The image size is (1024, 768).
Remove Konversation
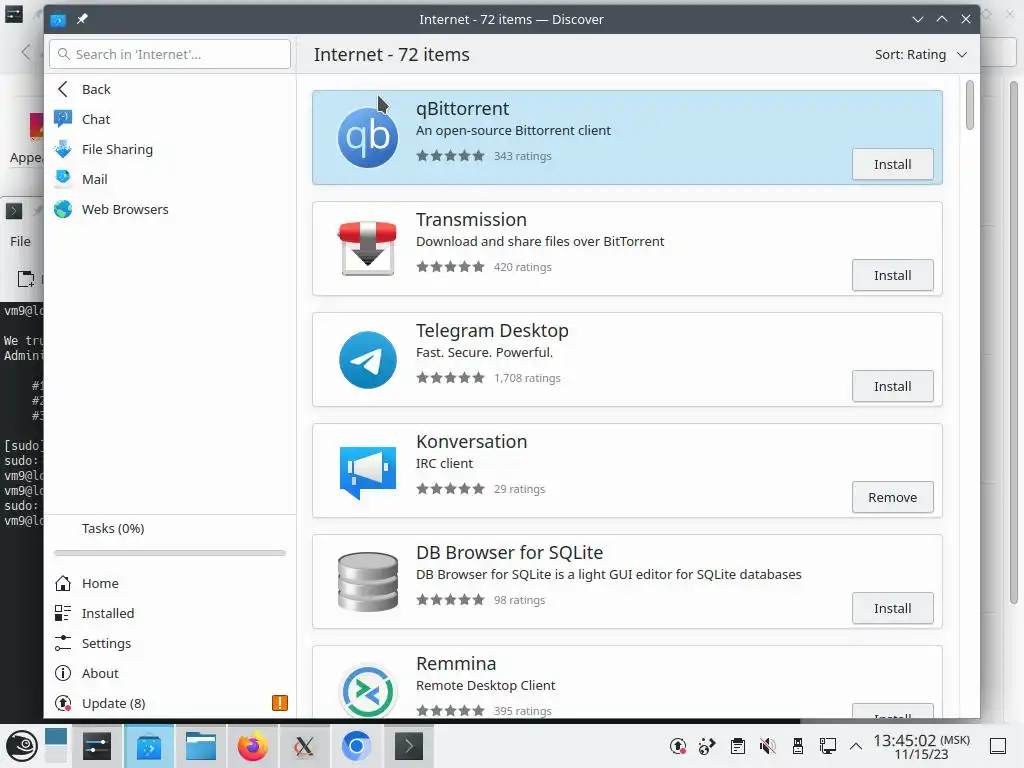[x=892, y=498]
